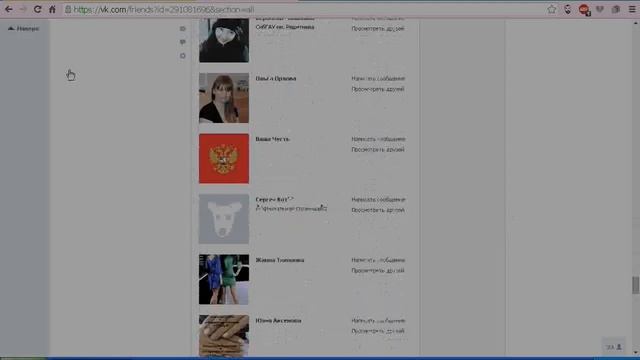This screenshot has height=360, width=640.
Task: Click the page vertical scrollbar thumb
Action: (x=636, y=285)
